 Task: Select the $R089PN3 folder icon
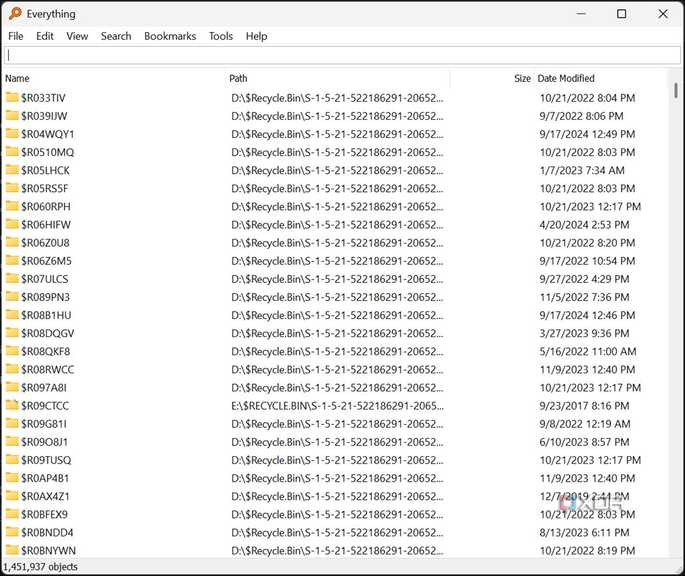pos(12,297)
